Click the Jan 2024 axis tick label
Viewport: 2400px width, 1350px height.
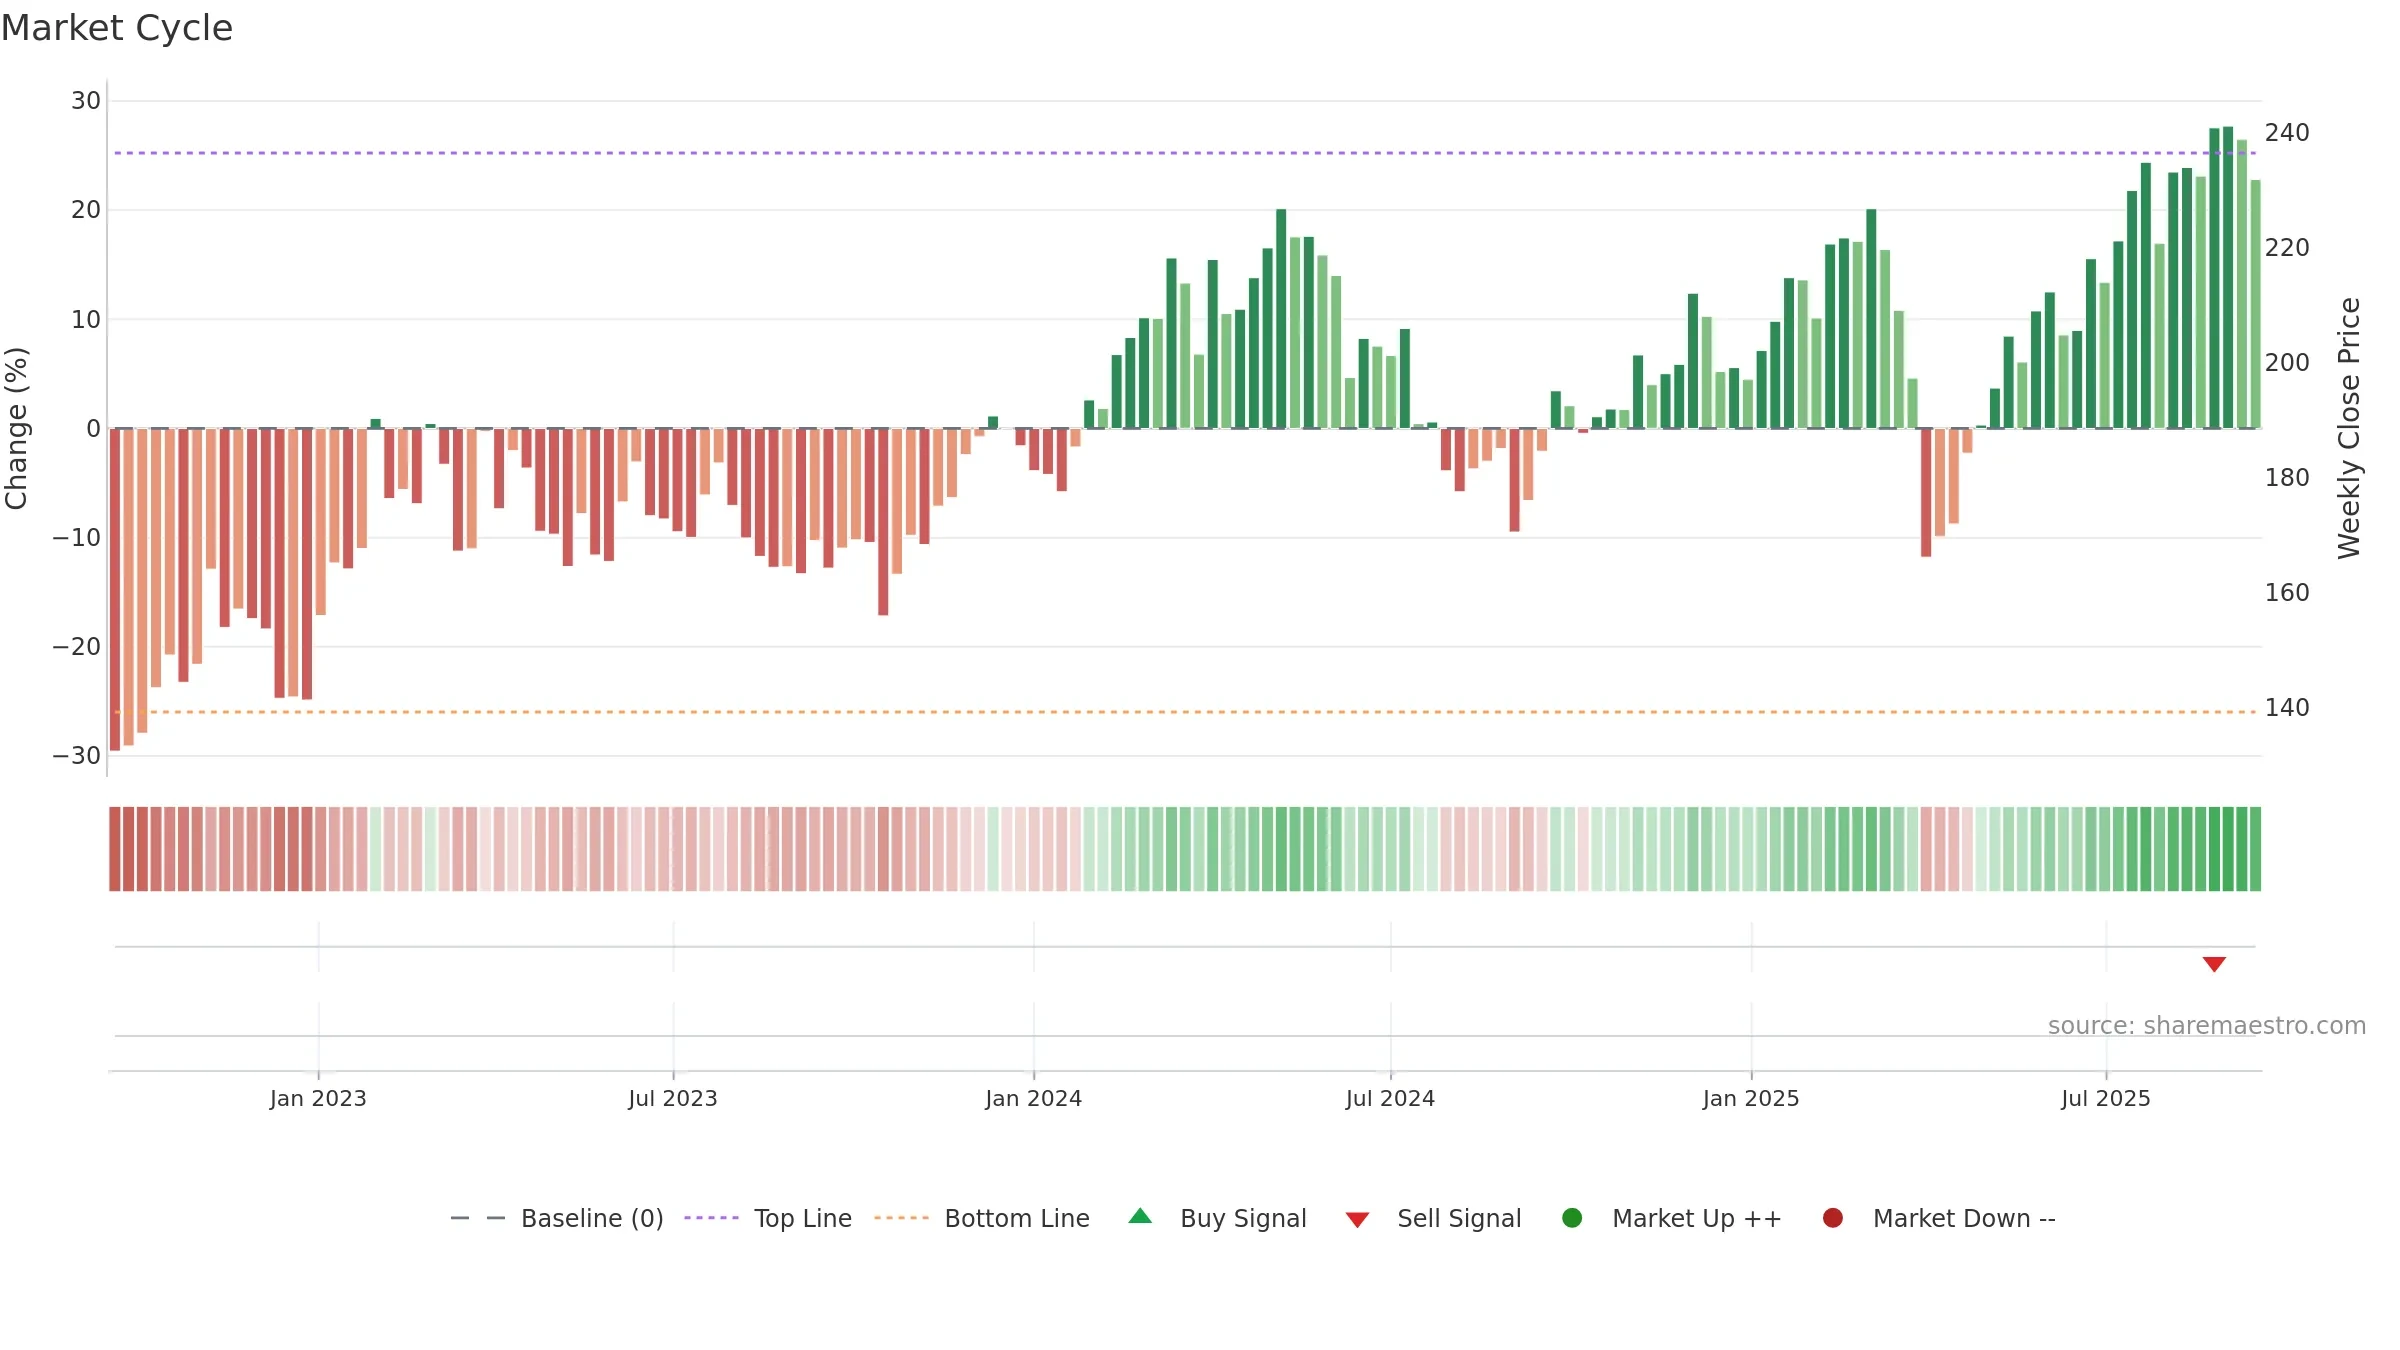tap(1033, 1098)
